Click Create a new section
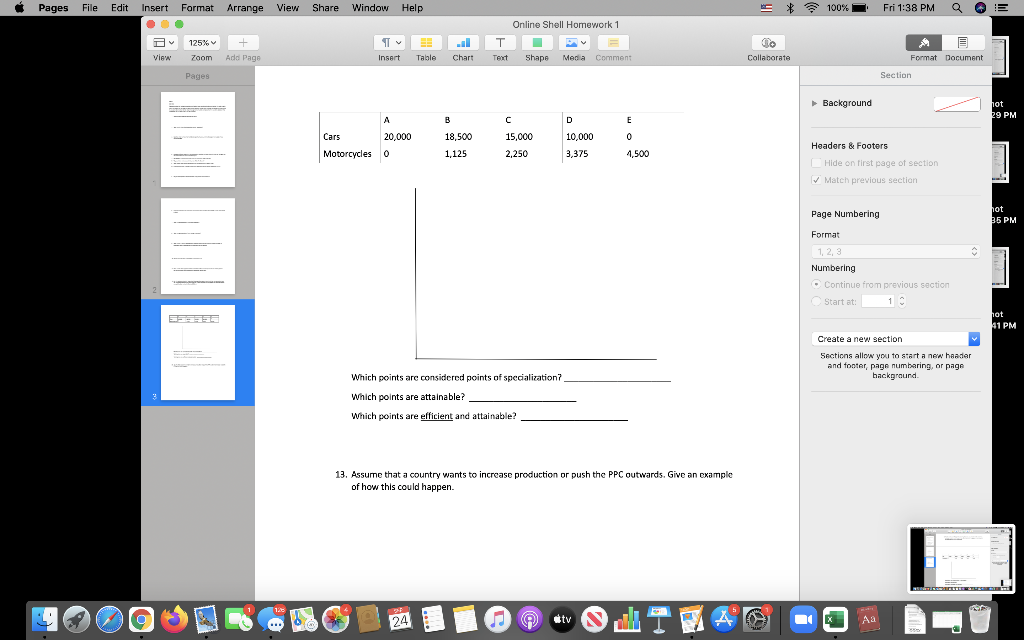This screenshot has height=640, width=1024. click(x=893, y=338)
